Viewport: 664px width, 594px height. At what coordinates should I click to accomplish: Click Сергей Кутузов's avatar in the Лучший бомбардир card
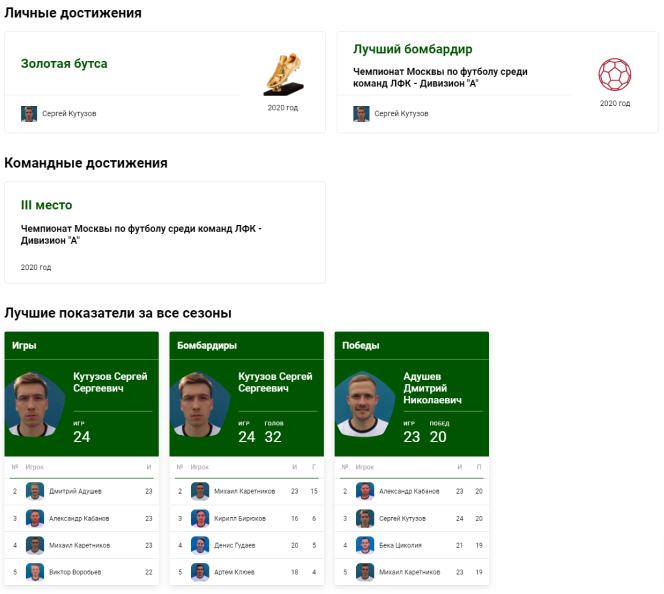[361, 114]
